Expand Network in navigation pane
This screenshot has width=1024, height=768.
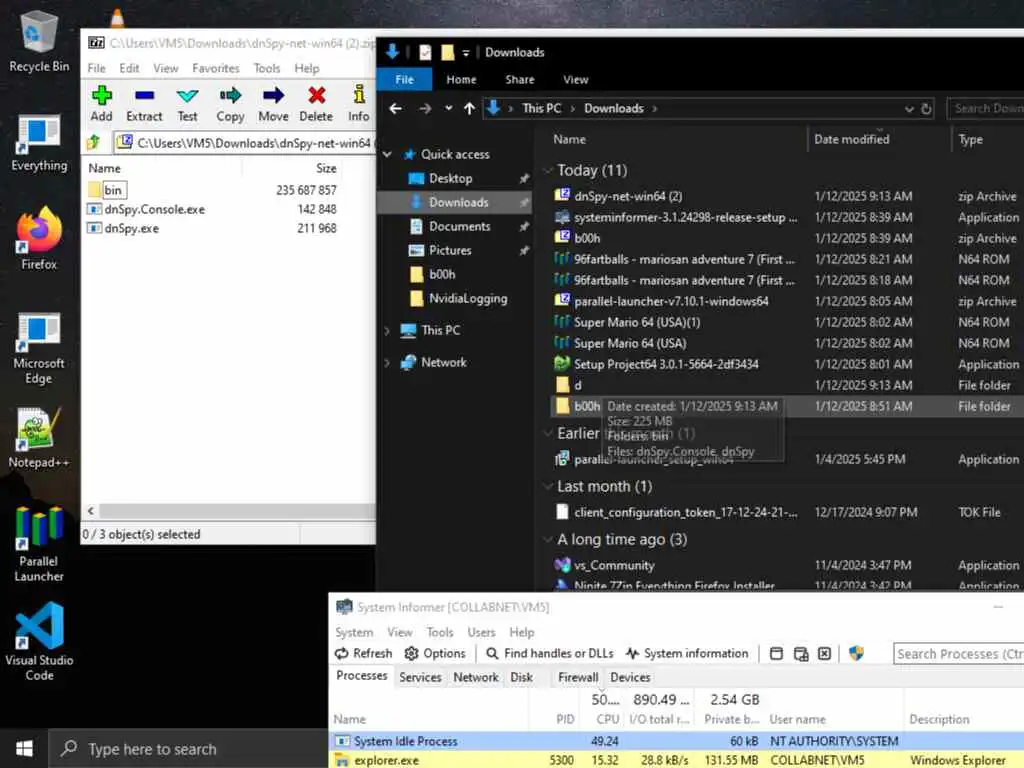(387, 362)
